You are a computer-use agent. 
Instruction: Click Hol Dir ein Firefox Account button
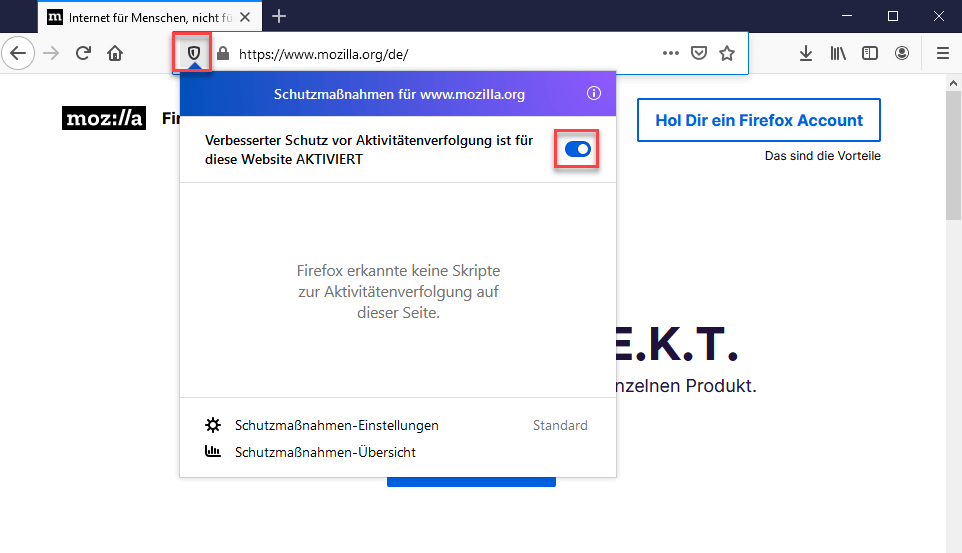(x=759, y=120)
